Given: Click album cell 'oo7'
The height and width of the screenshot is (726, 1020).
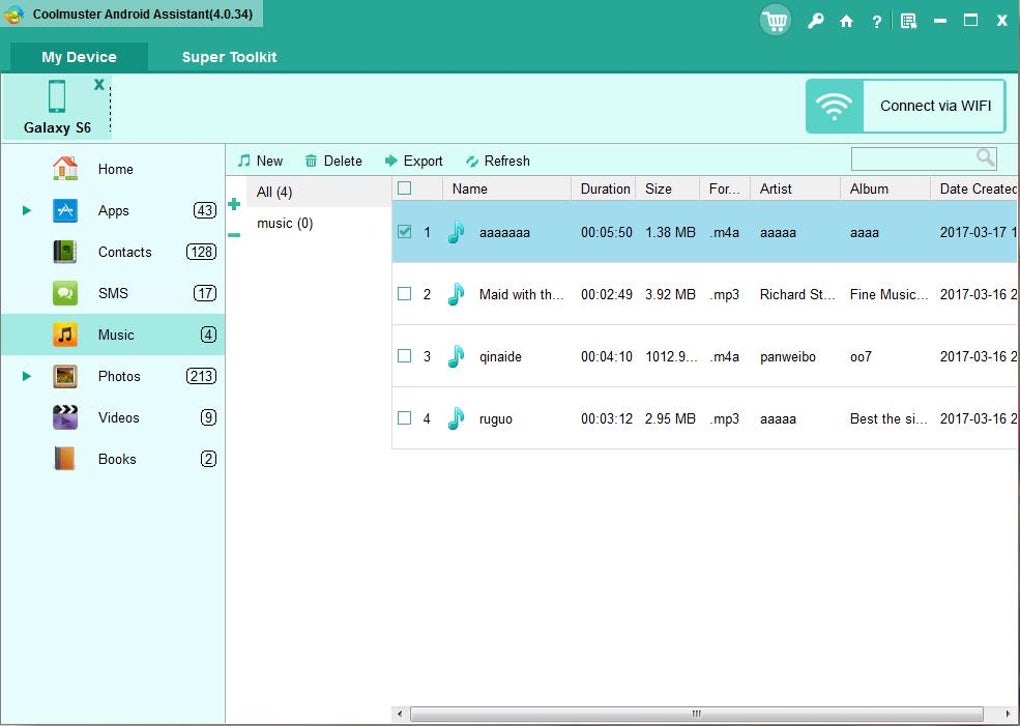Looking at the screenshot, I should click(x=861, y=356).
